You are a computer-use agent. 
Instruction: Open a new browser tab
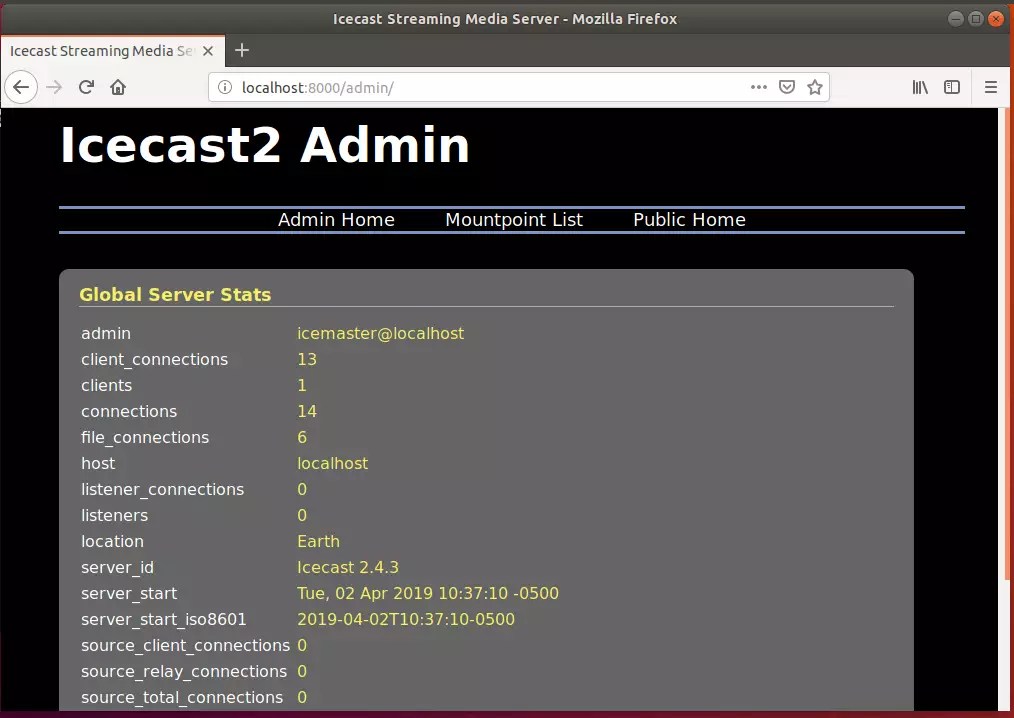241,50
